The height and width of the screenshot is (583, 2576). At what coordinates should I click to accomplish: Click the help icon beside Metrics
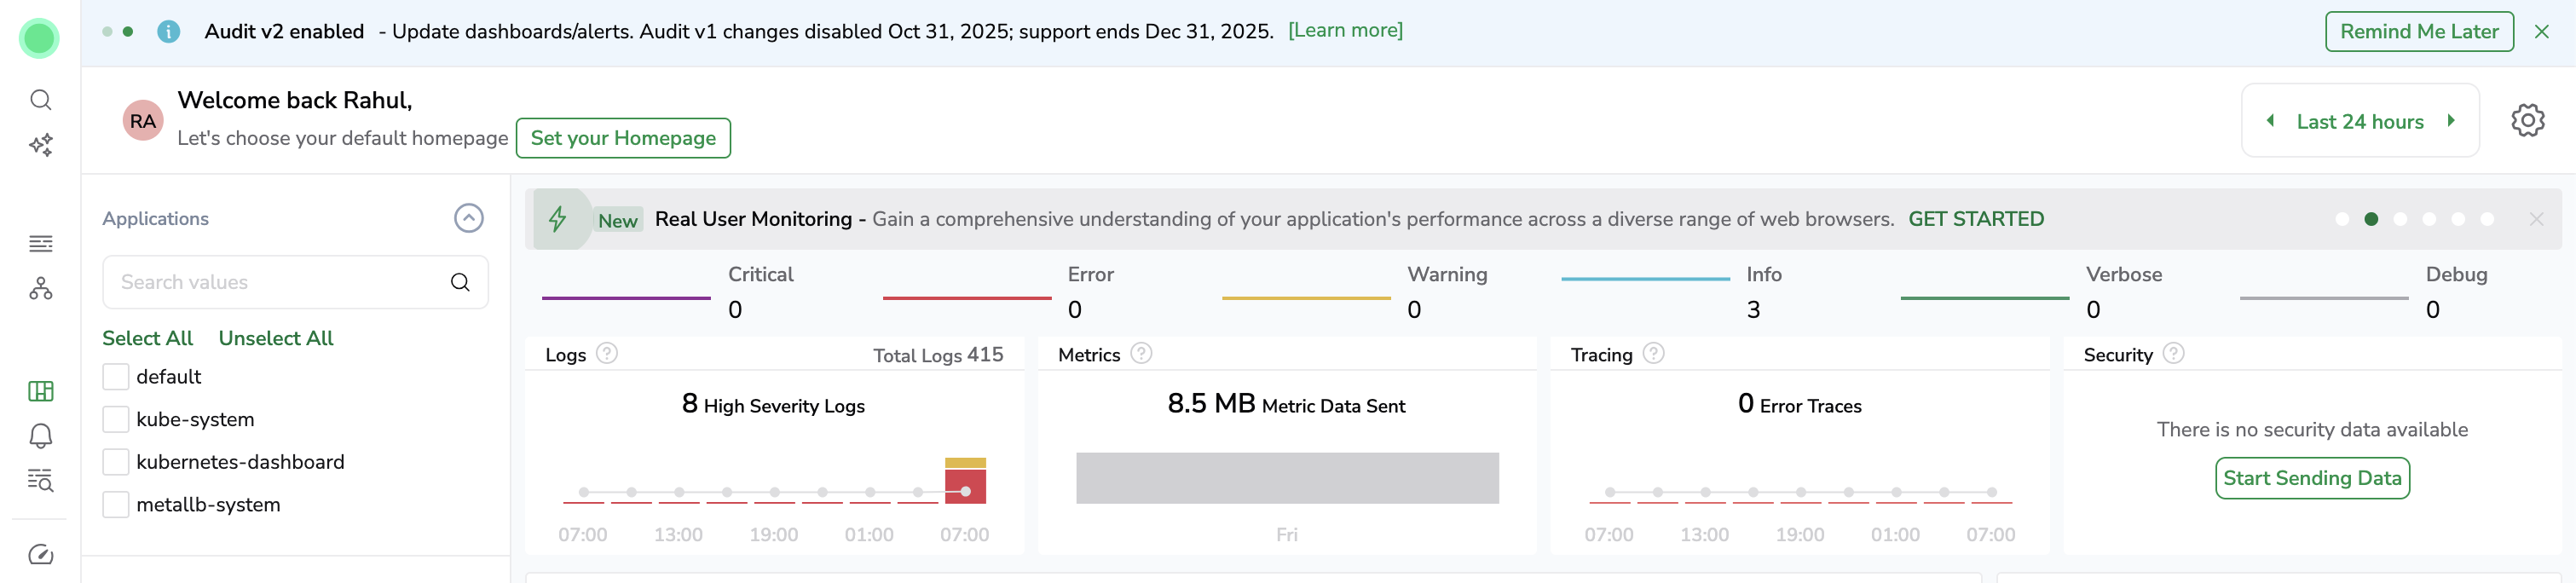coord(1141,354)
